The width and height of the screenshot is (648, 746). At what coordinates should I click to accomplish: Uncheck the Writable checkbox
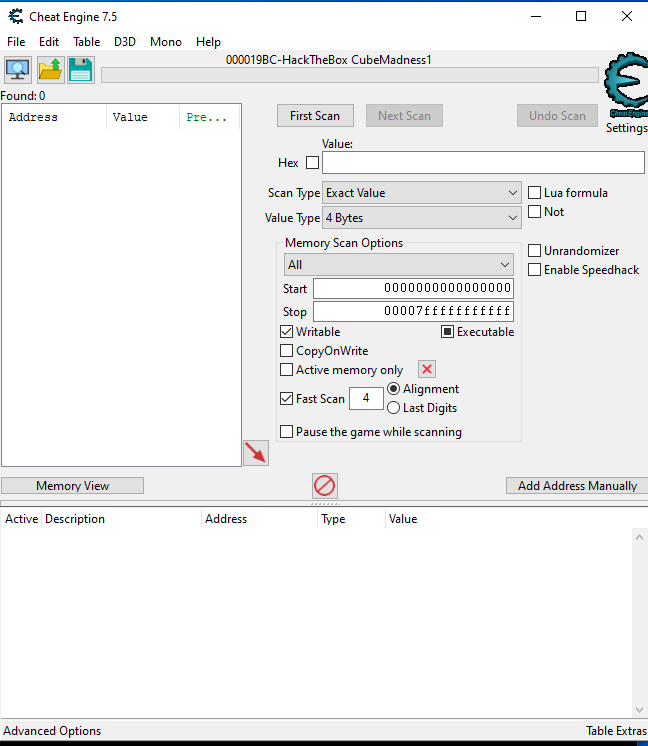tap(286, 332)
